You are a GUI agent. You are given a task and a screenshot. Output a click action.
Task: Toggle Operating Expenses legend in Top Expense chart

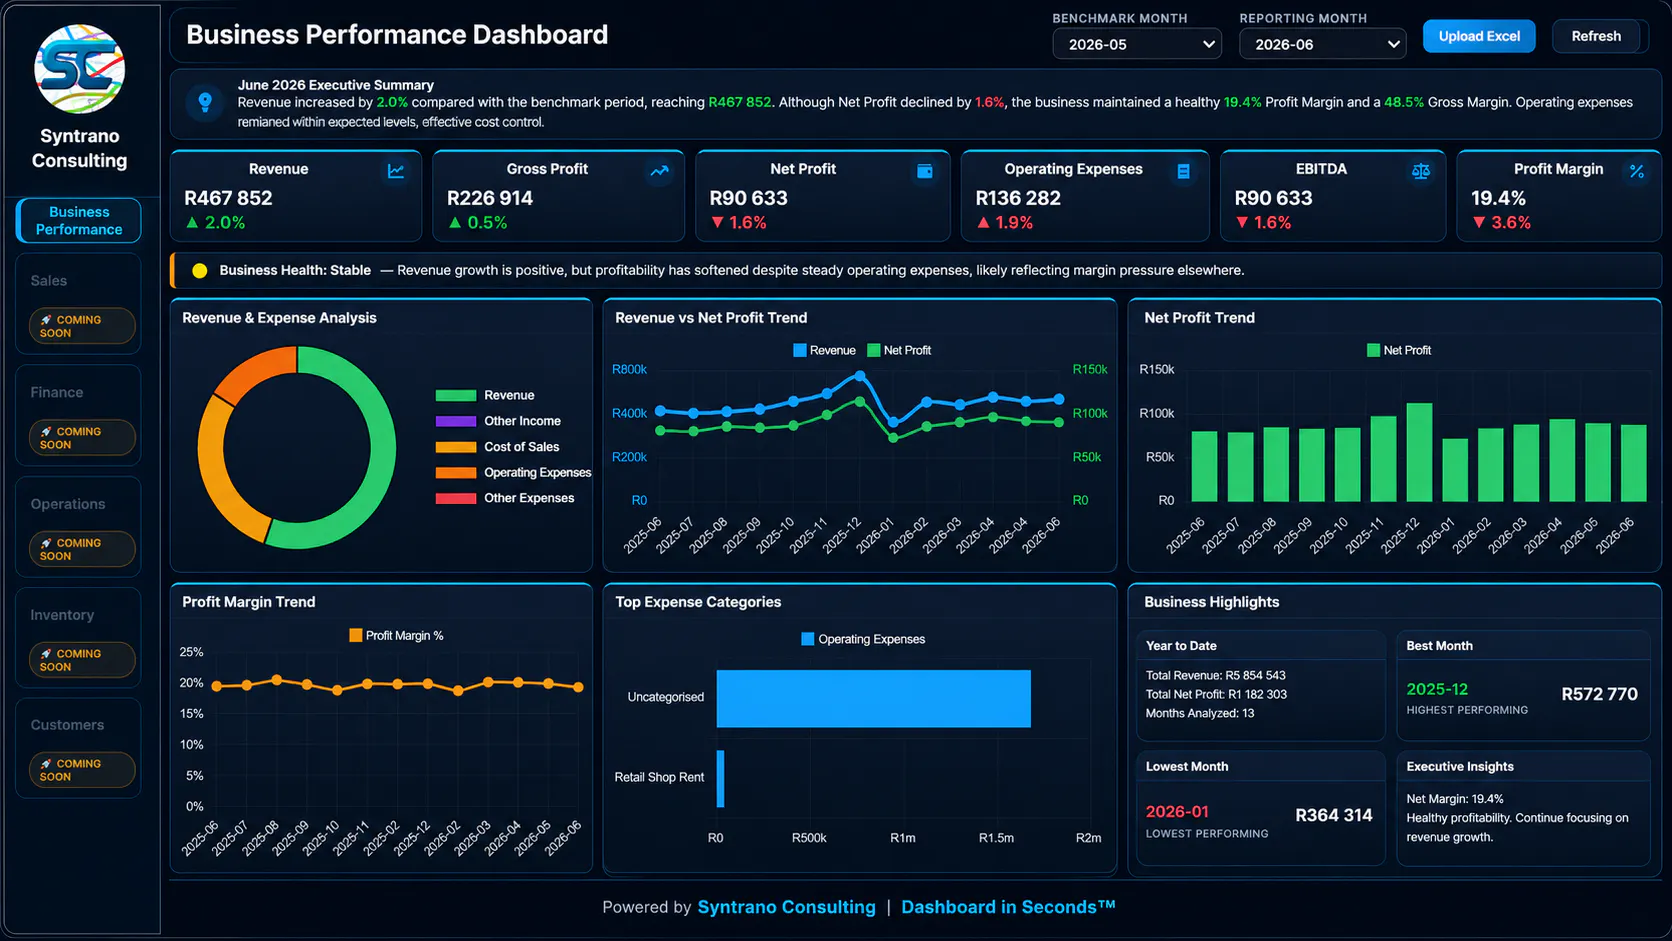click(x=863, y=639)
